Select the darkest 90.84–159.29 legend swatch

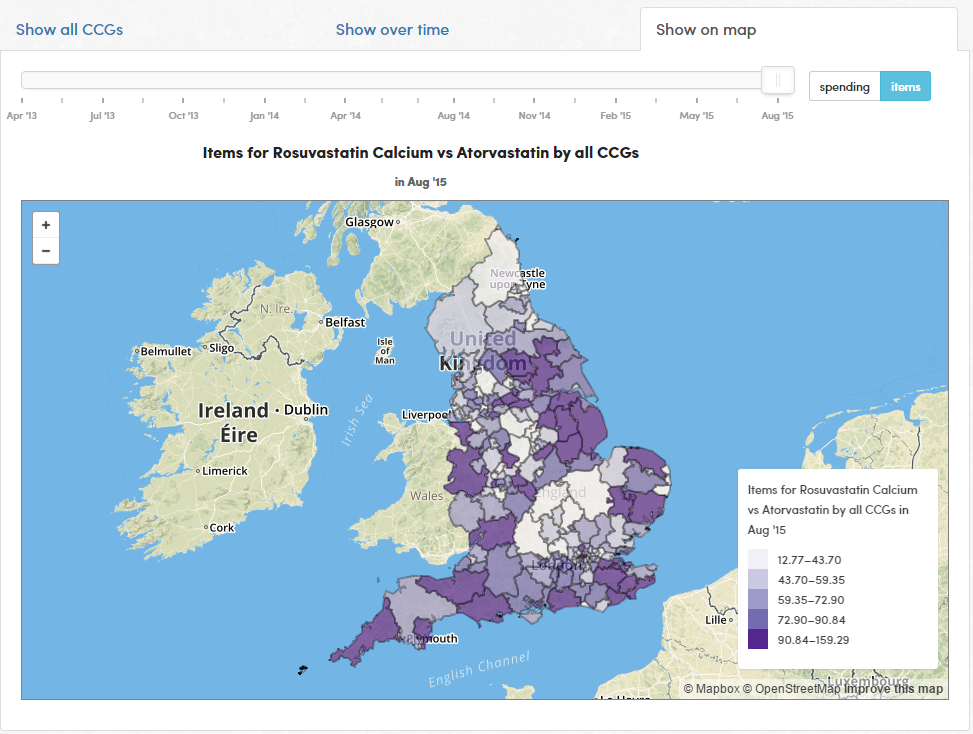click(x=757, y=639)
